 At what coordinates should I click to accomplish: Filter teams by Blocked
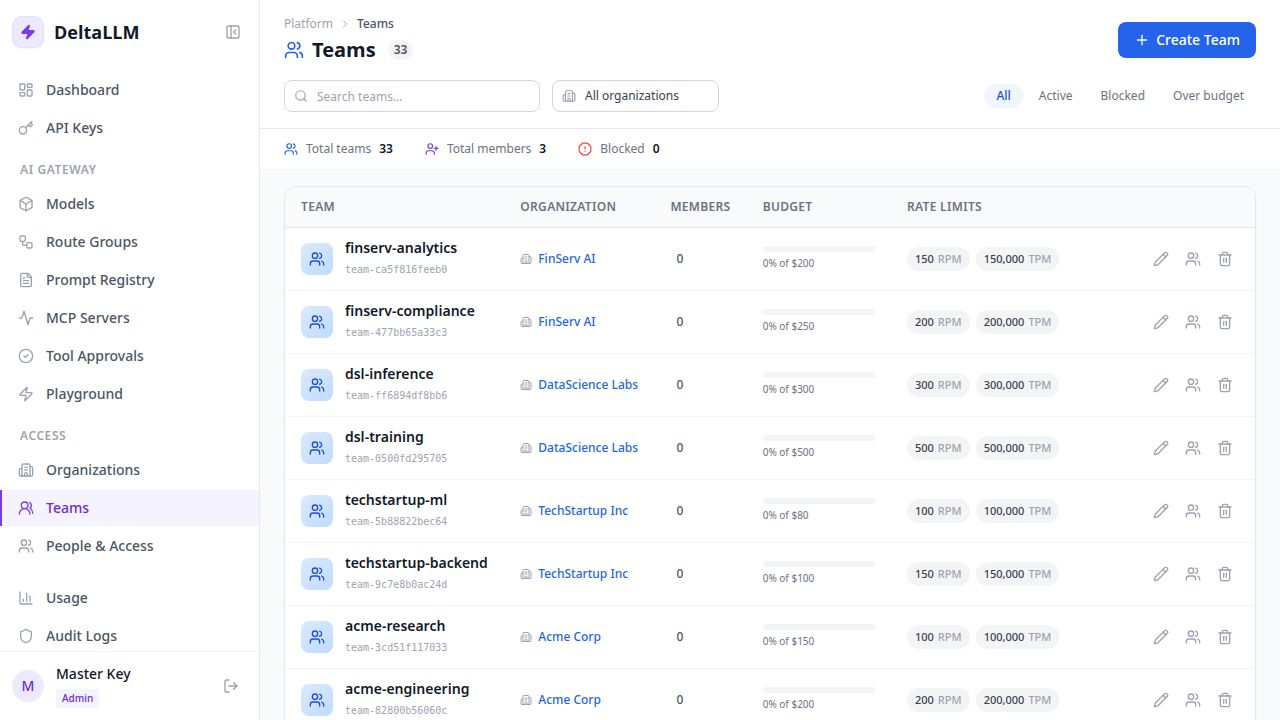pos(1122,96)
